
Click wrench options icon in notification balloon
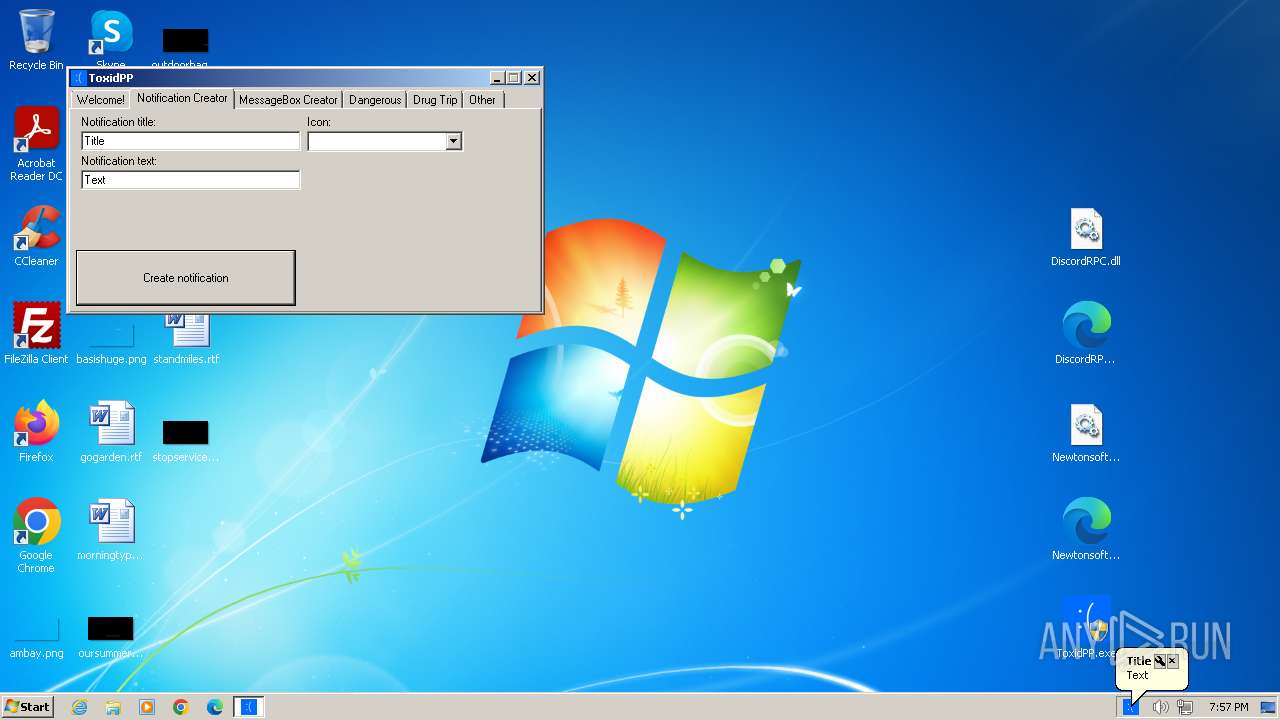(x=1160, y=661)
